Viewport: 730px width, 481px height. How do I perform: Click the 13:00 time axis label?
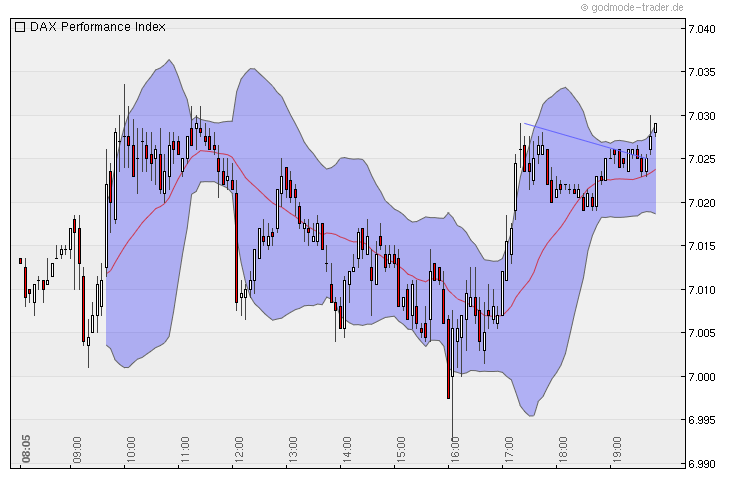[x=293, y=450]
